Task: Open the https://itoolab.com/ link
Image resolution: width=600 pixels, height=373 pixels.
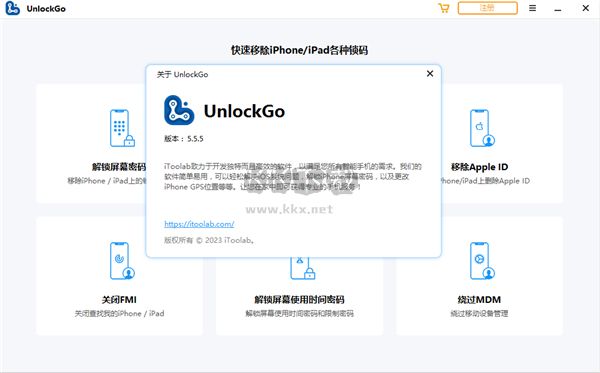Action: (199, 224)
